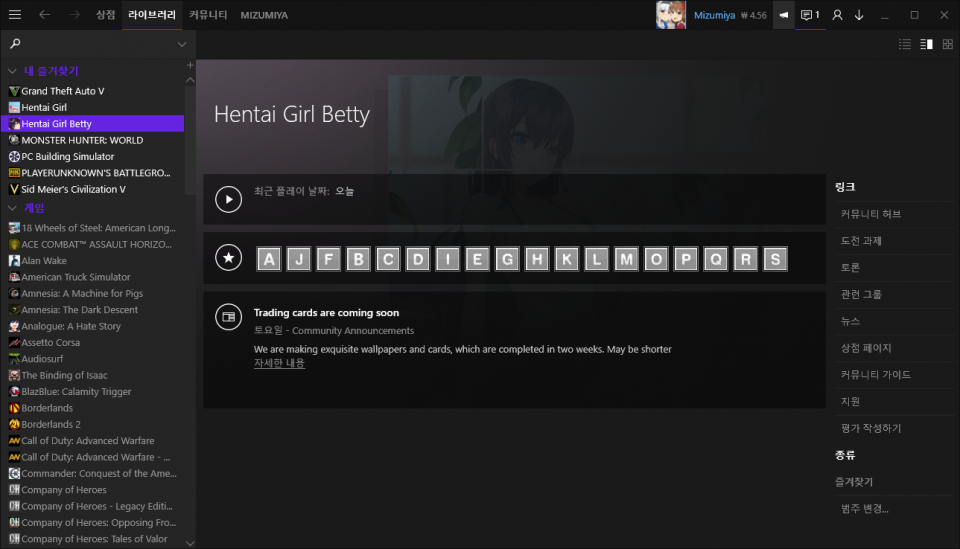
Task: Open 지원 support link
Action: [850, 401]
